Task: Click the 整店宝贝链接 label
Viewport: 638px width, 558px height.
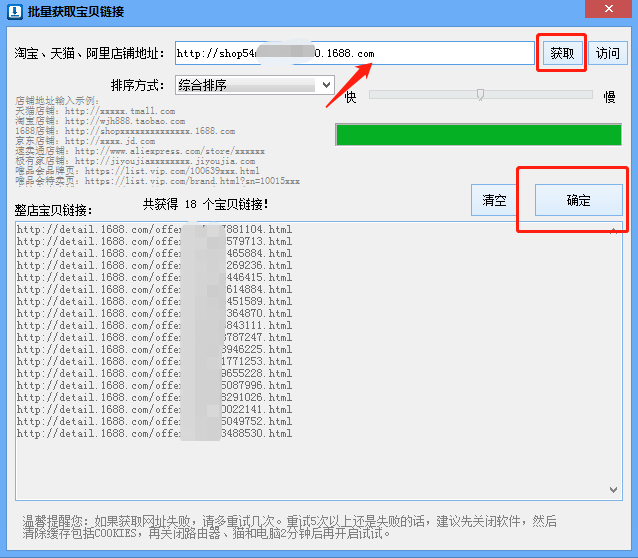Action: click(53, 210)
